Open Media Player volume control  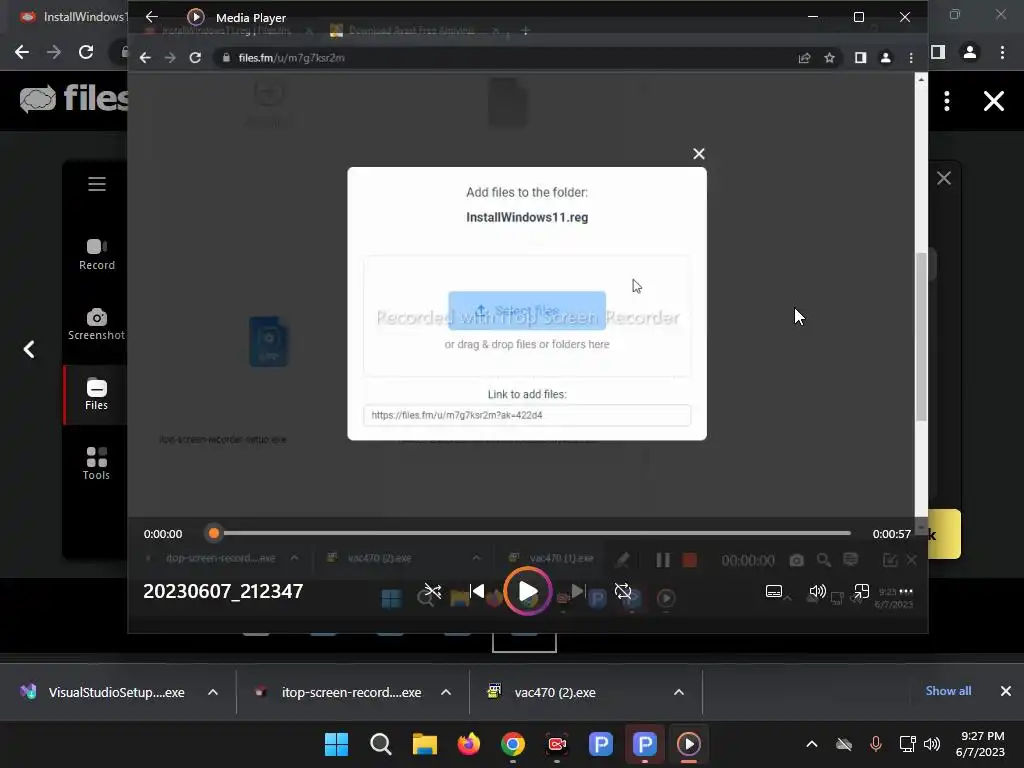817,592
